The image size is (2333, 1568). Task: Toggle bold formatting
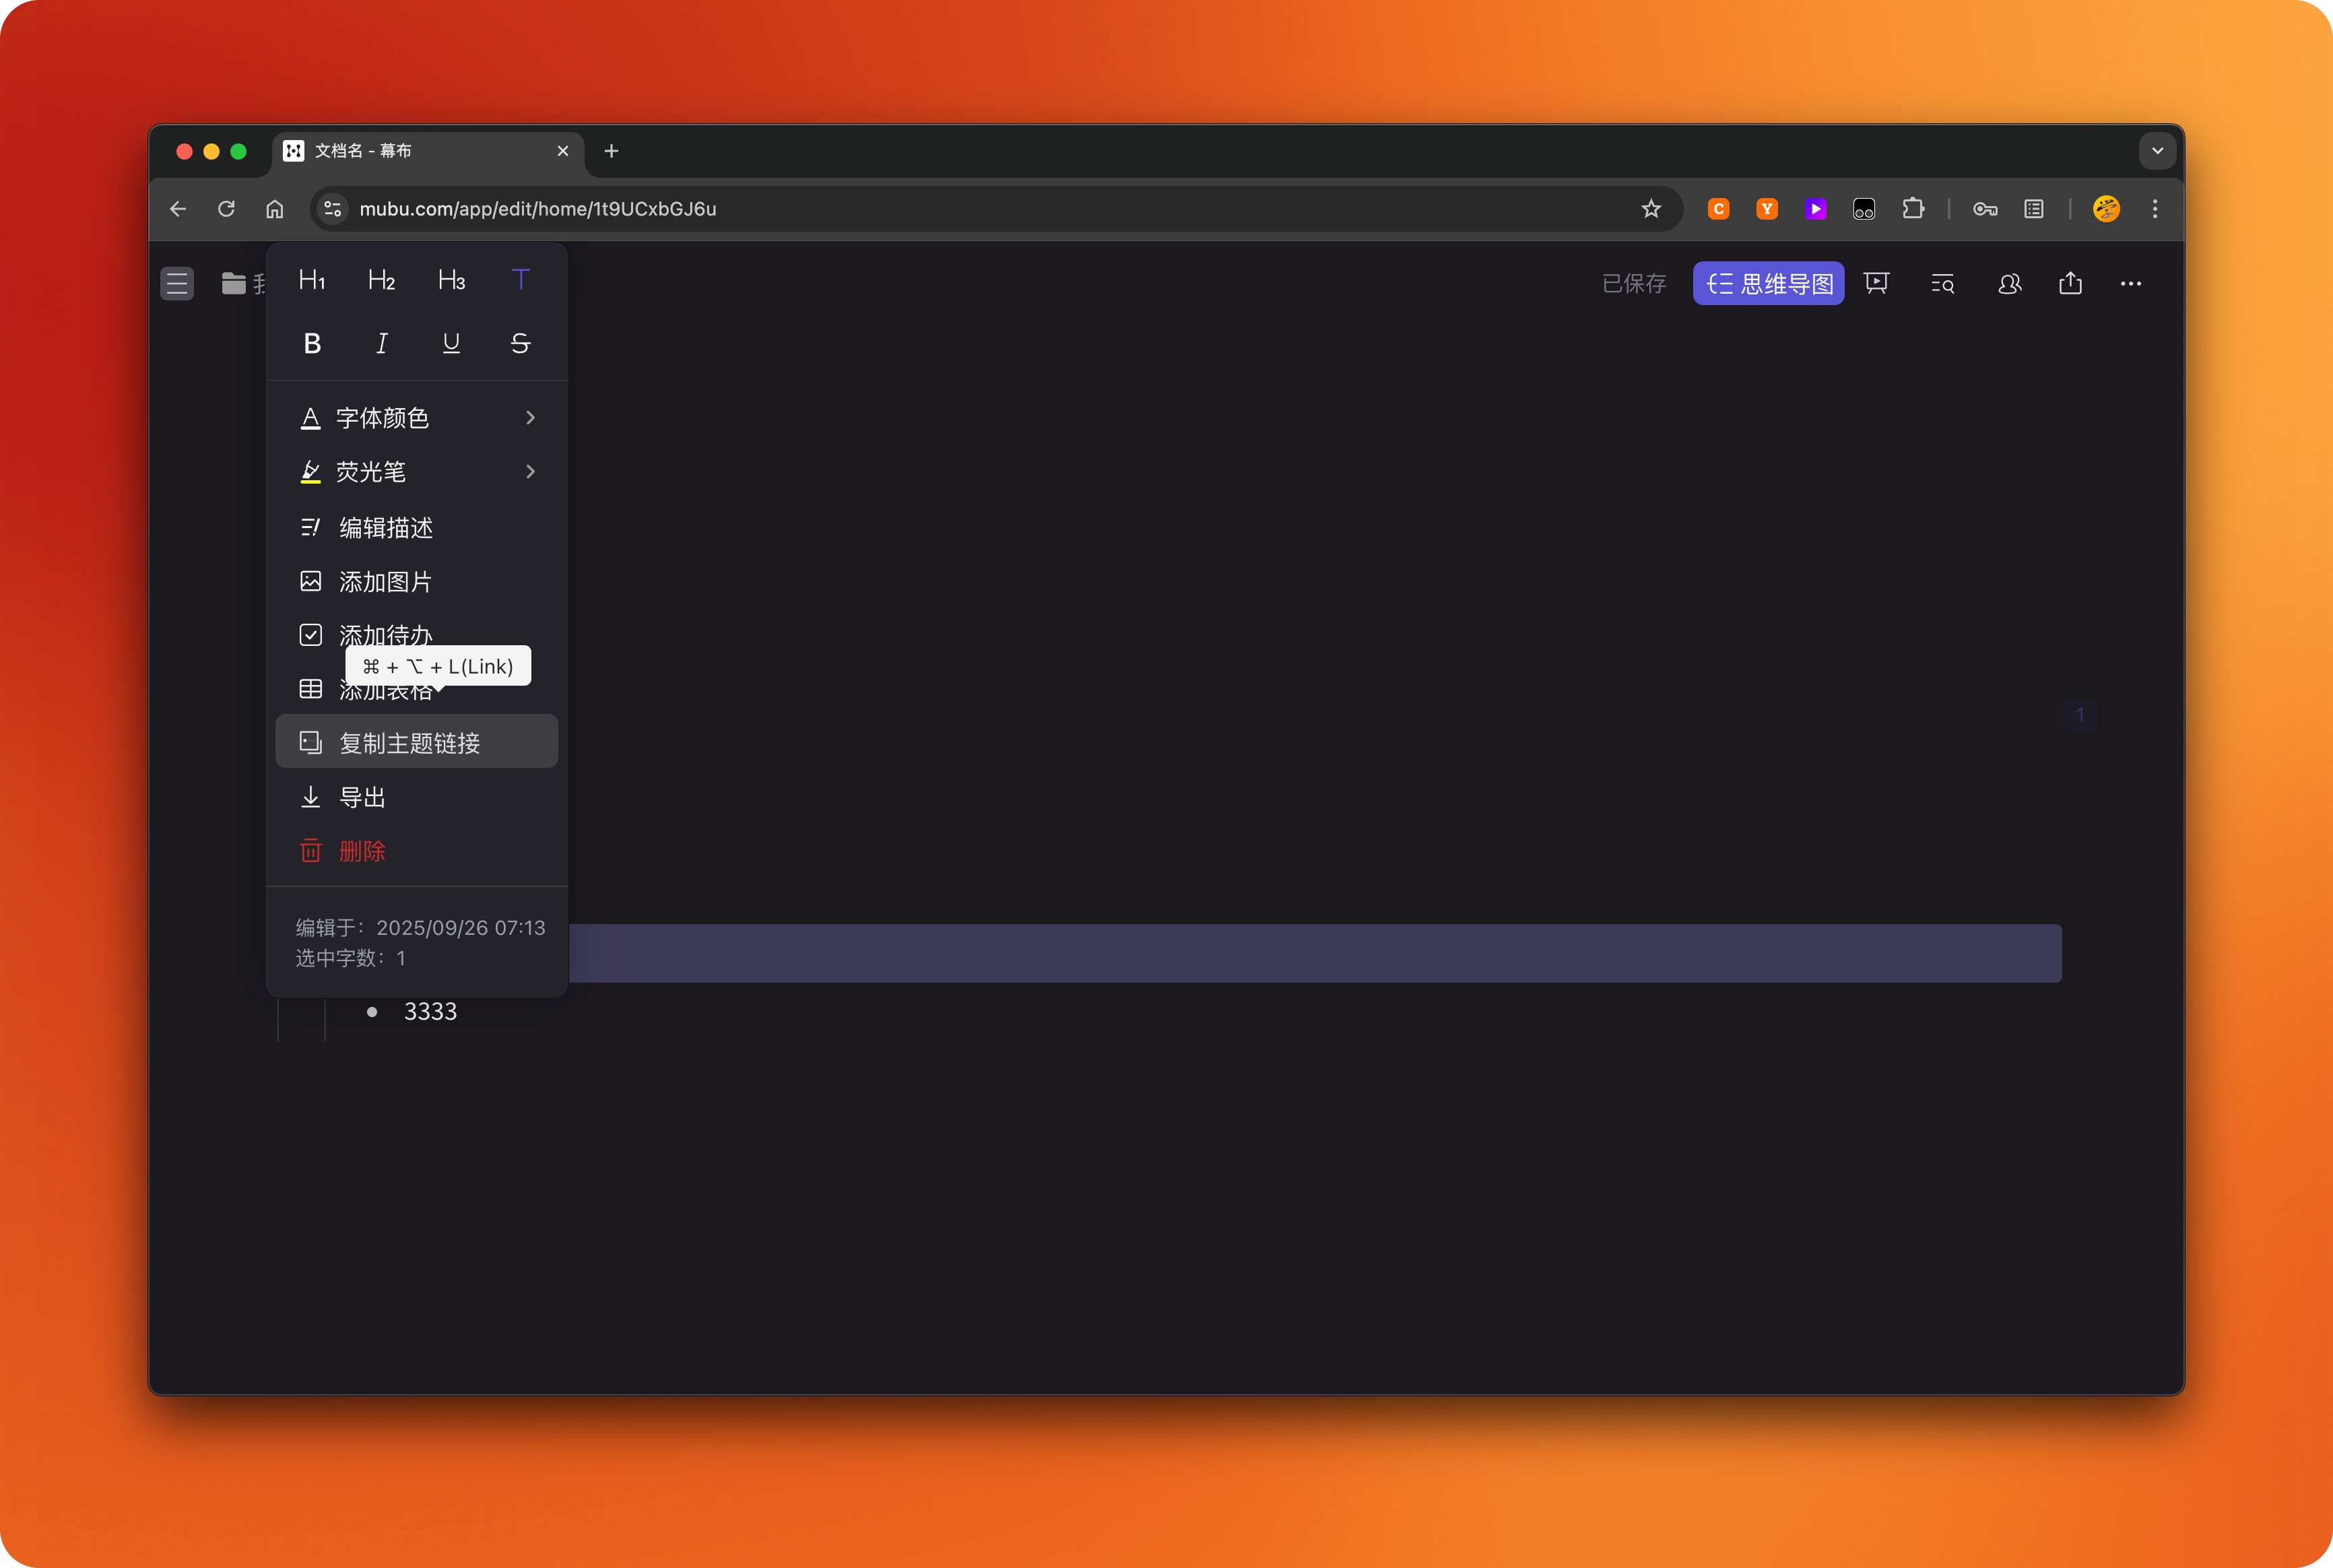(x=312, y=343)
